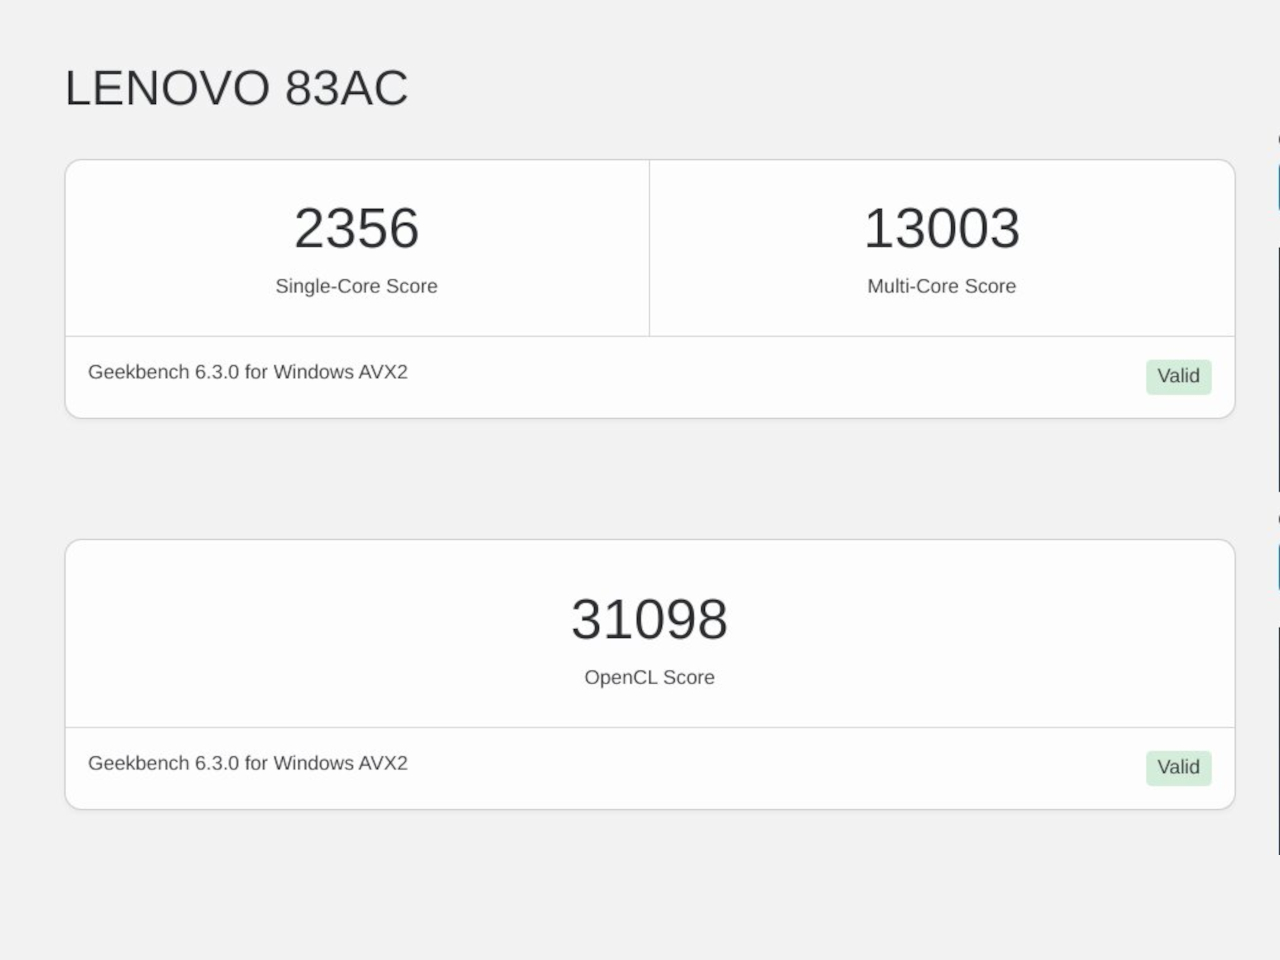Image resolution: width=1280 pixels, height=960 pixels.
Task: Select the Multi-Core Score label
Action: (x=941, y=286)
